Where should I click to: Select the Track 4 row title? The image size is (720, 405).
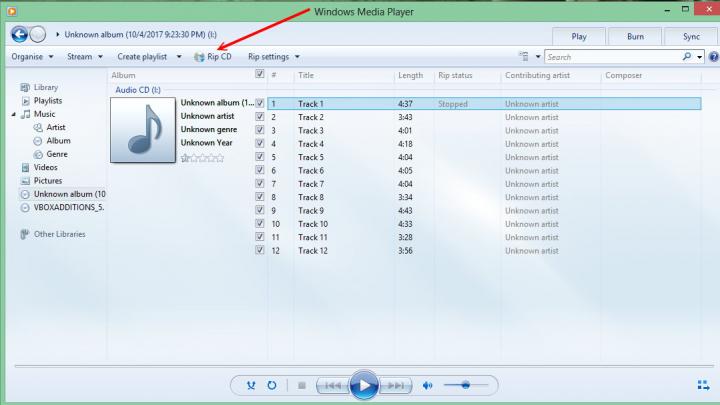pyautogui.click(x=311, y=144)
